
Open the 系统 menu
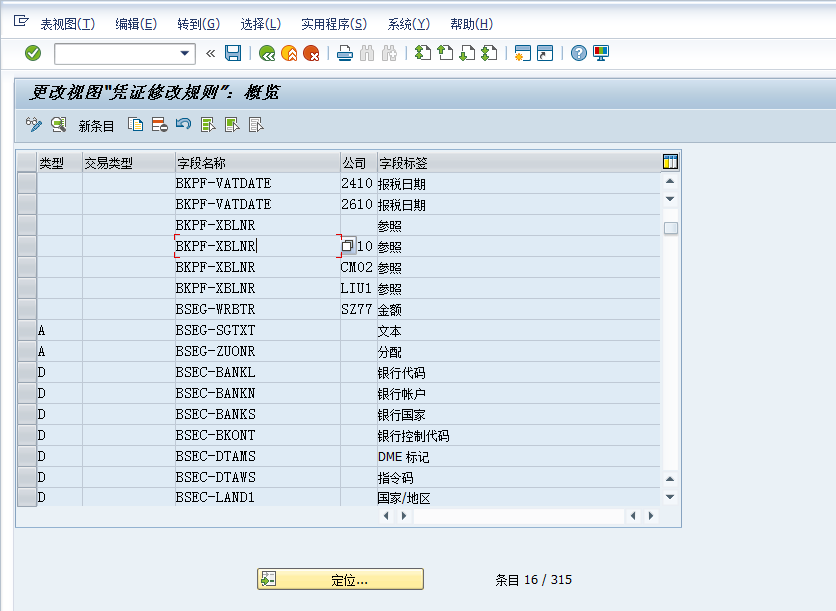[x=407, y=23]
